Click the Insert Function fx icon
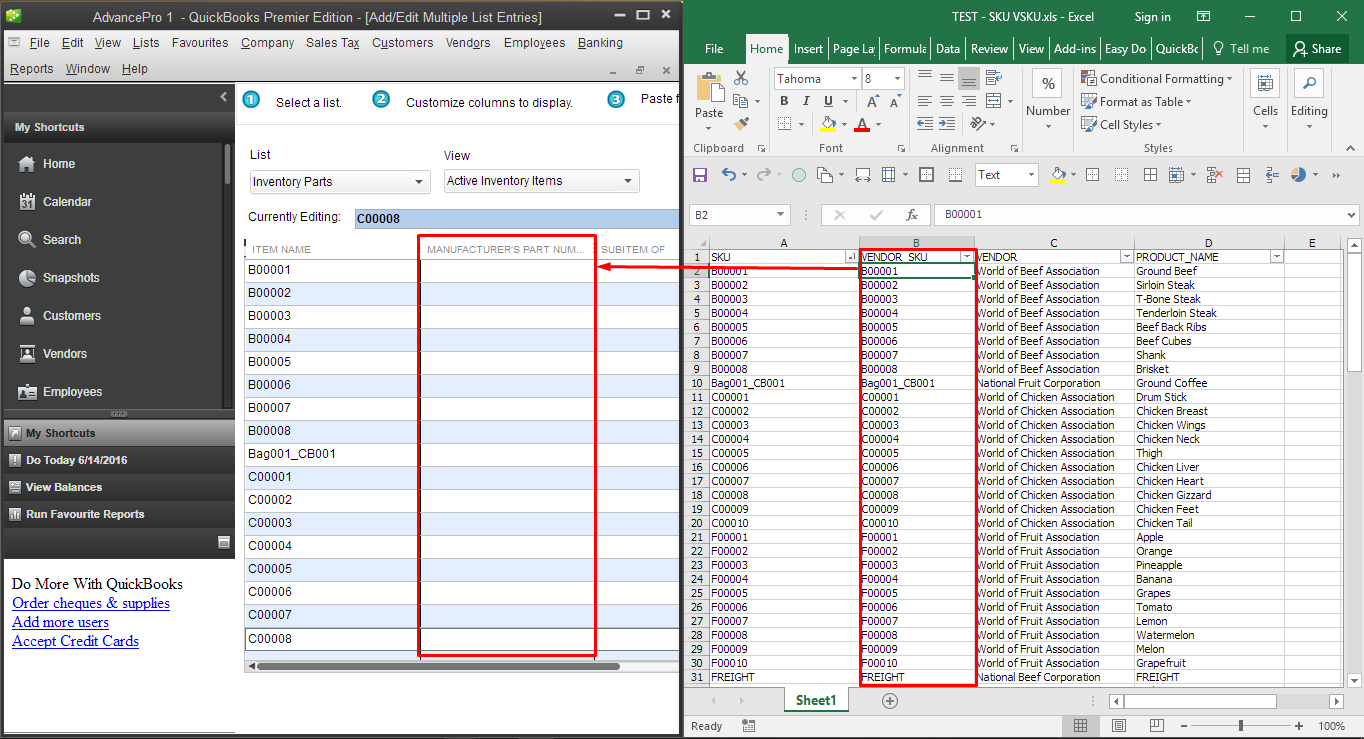1364x739 pixels. coord(911,215)
